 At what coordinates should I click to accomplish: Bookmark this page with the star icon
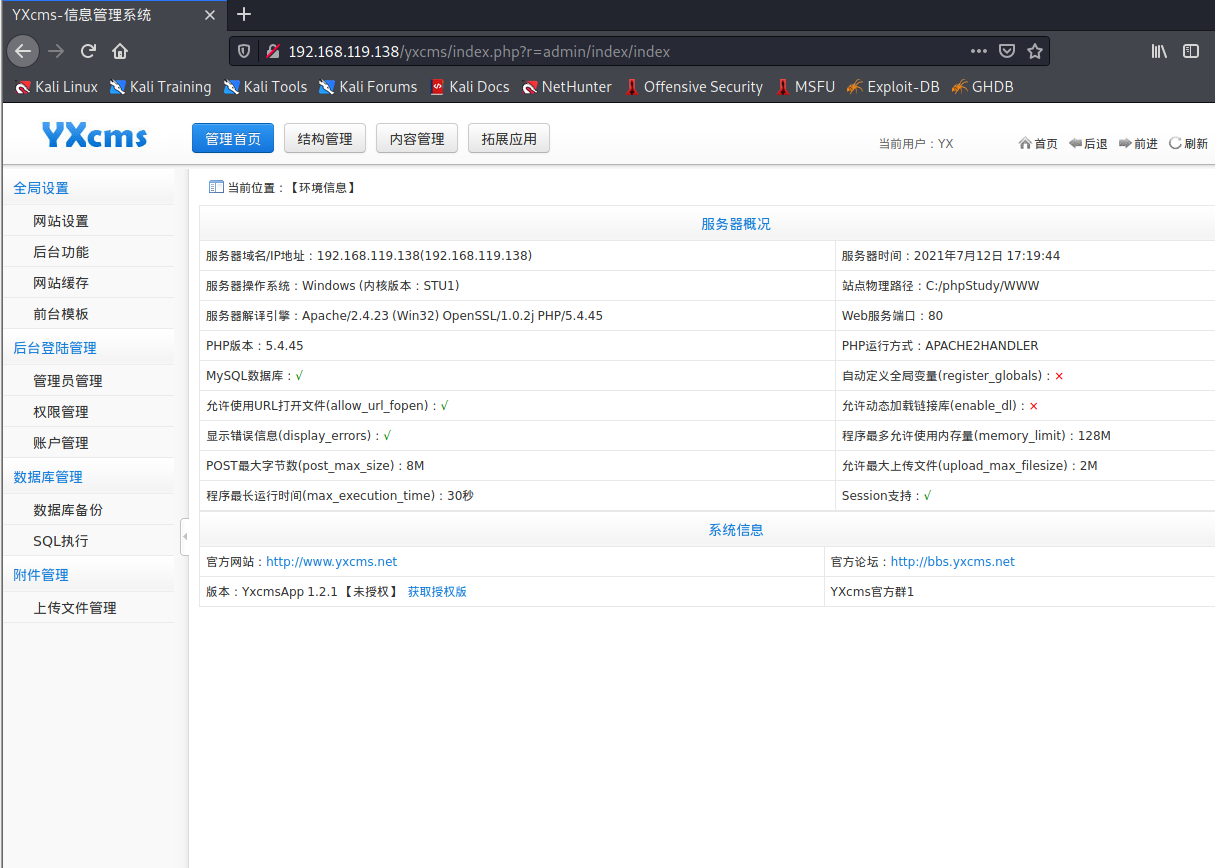(x=1035, y=51)
